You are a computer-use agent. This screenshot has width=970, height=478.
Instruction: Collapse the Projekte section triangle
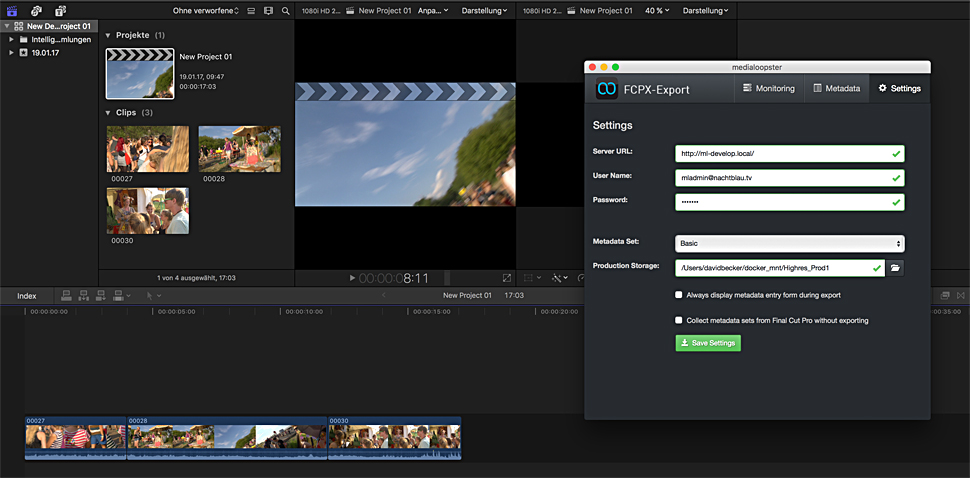pyautogui.click(x=108, y=35)
